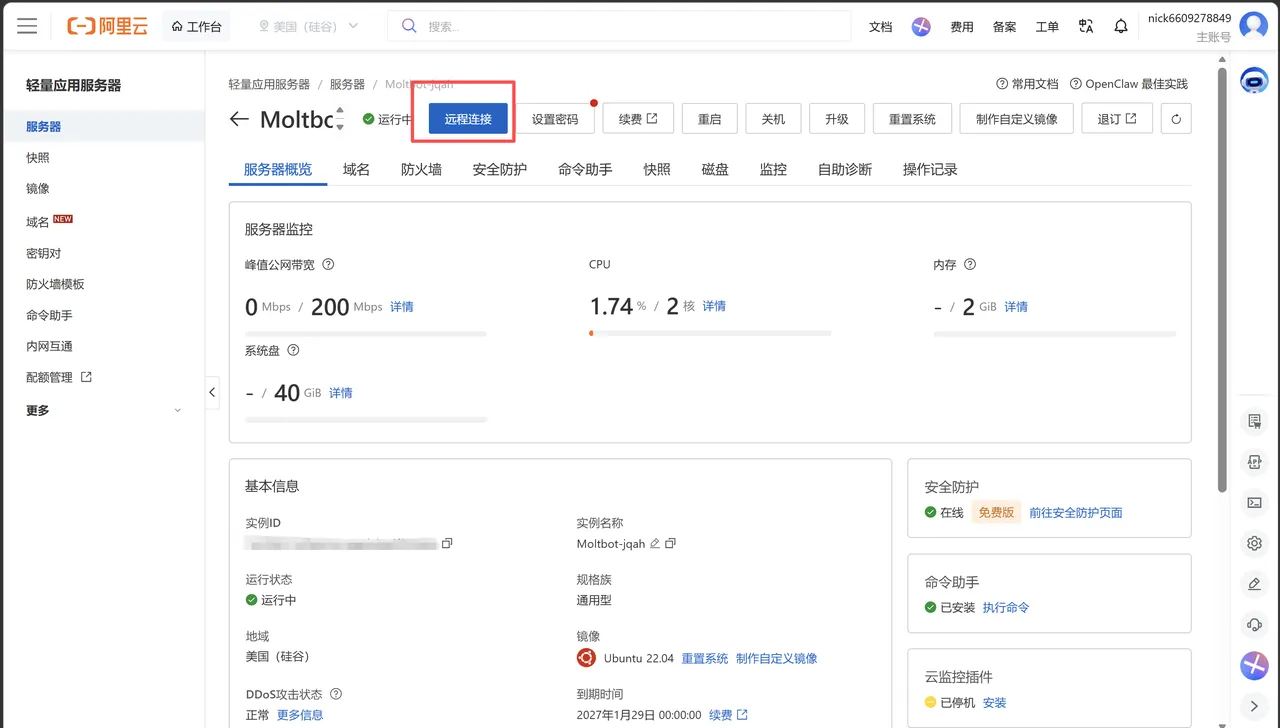Contact support via the headset icon
The width and height of the screenshot is (1280, 728).
click(1254, 625)
